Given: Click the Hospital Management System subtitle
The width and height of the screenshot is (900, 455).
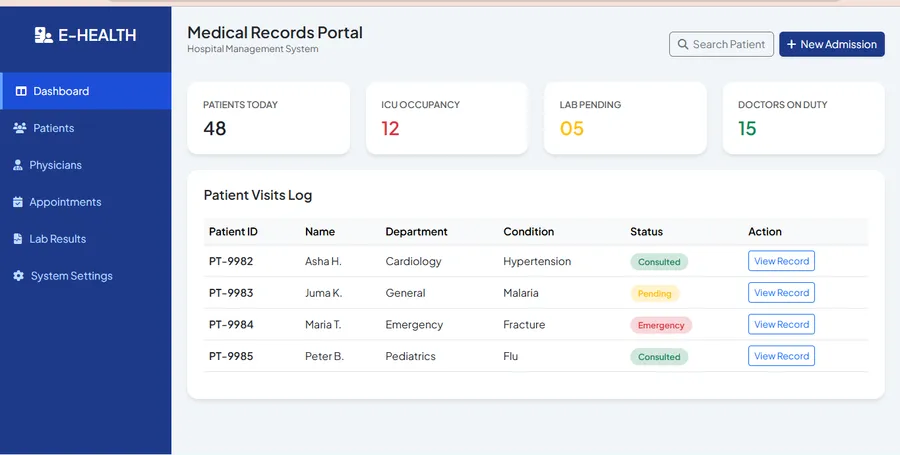Looking at the screenshot, I should pos(253,49).
